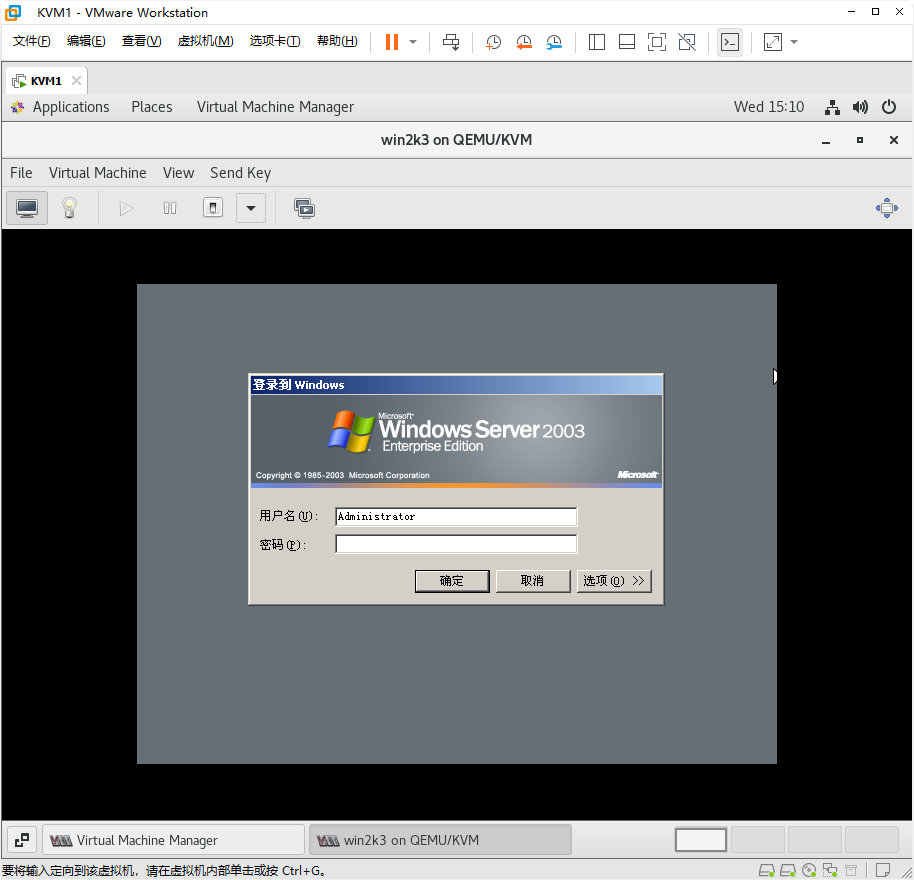Click the CD/DVD device status icon
Image resolution: width=914 pixels, height=880 pixels.
click(x=809, y=871)
